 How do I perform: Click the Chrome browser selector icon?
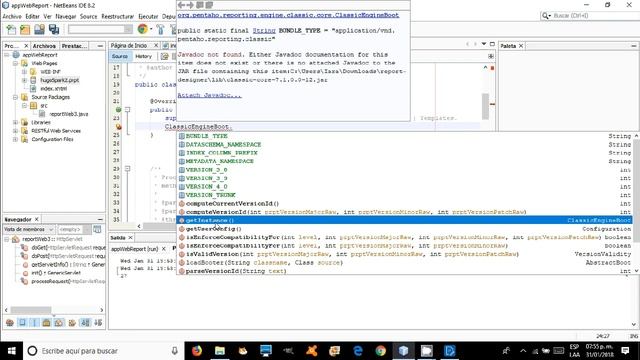tap(142, 29)
